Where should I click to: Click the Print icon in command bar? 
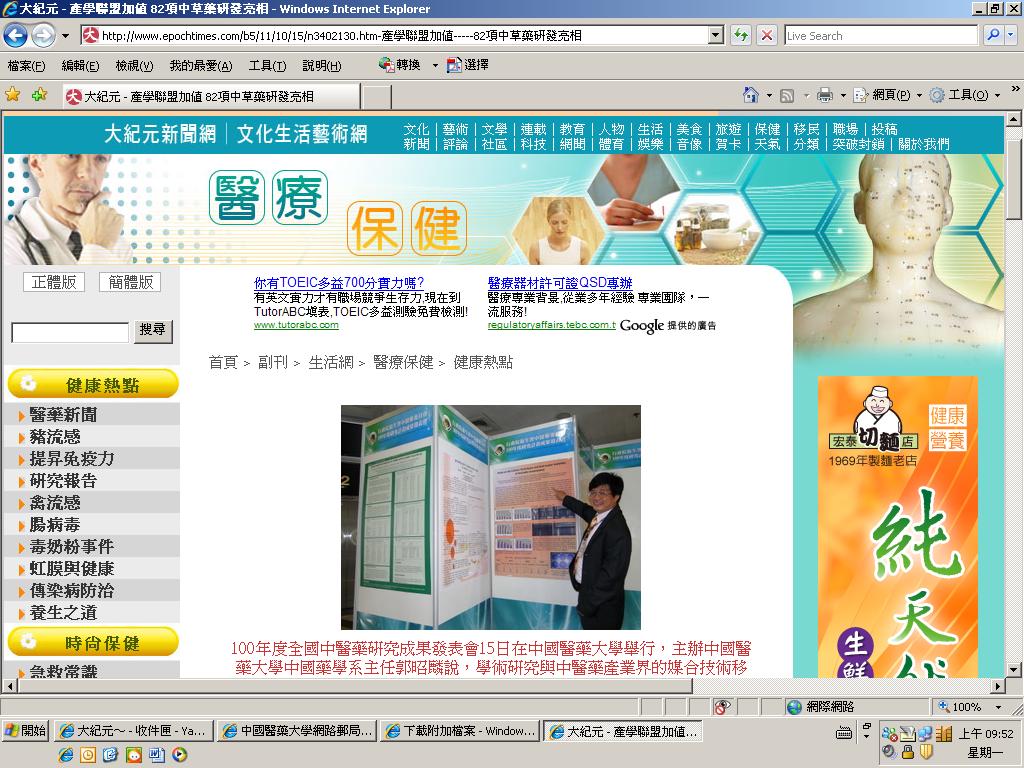click(x=825, y=95)
